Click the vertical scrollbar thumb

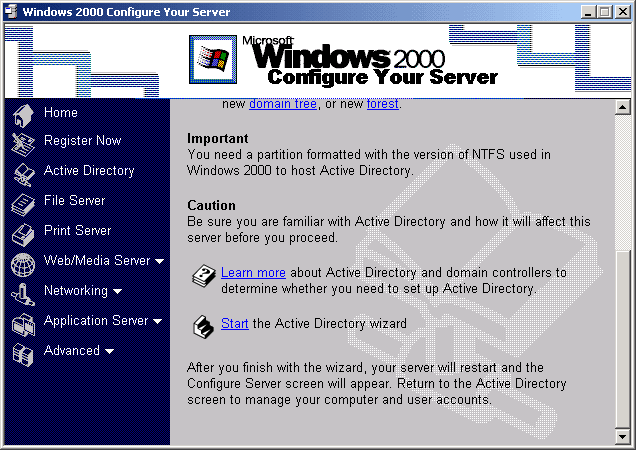coord(622,339)
